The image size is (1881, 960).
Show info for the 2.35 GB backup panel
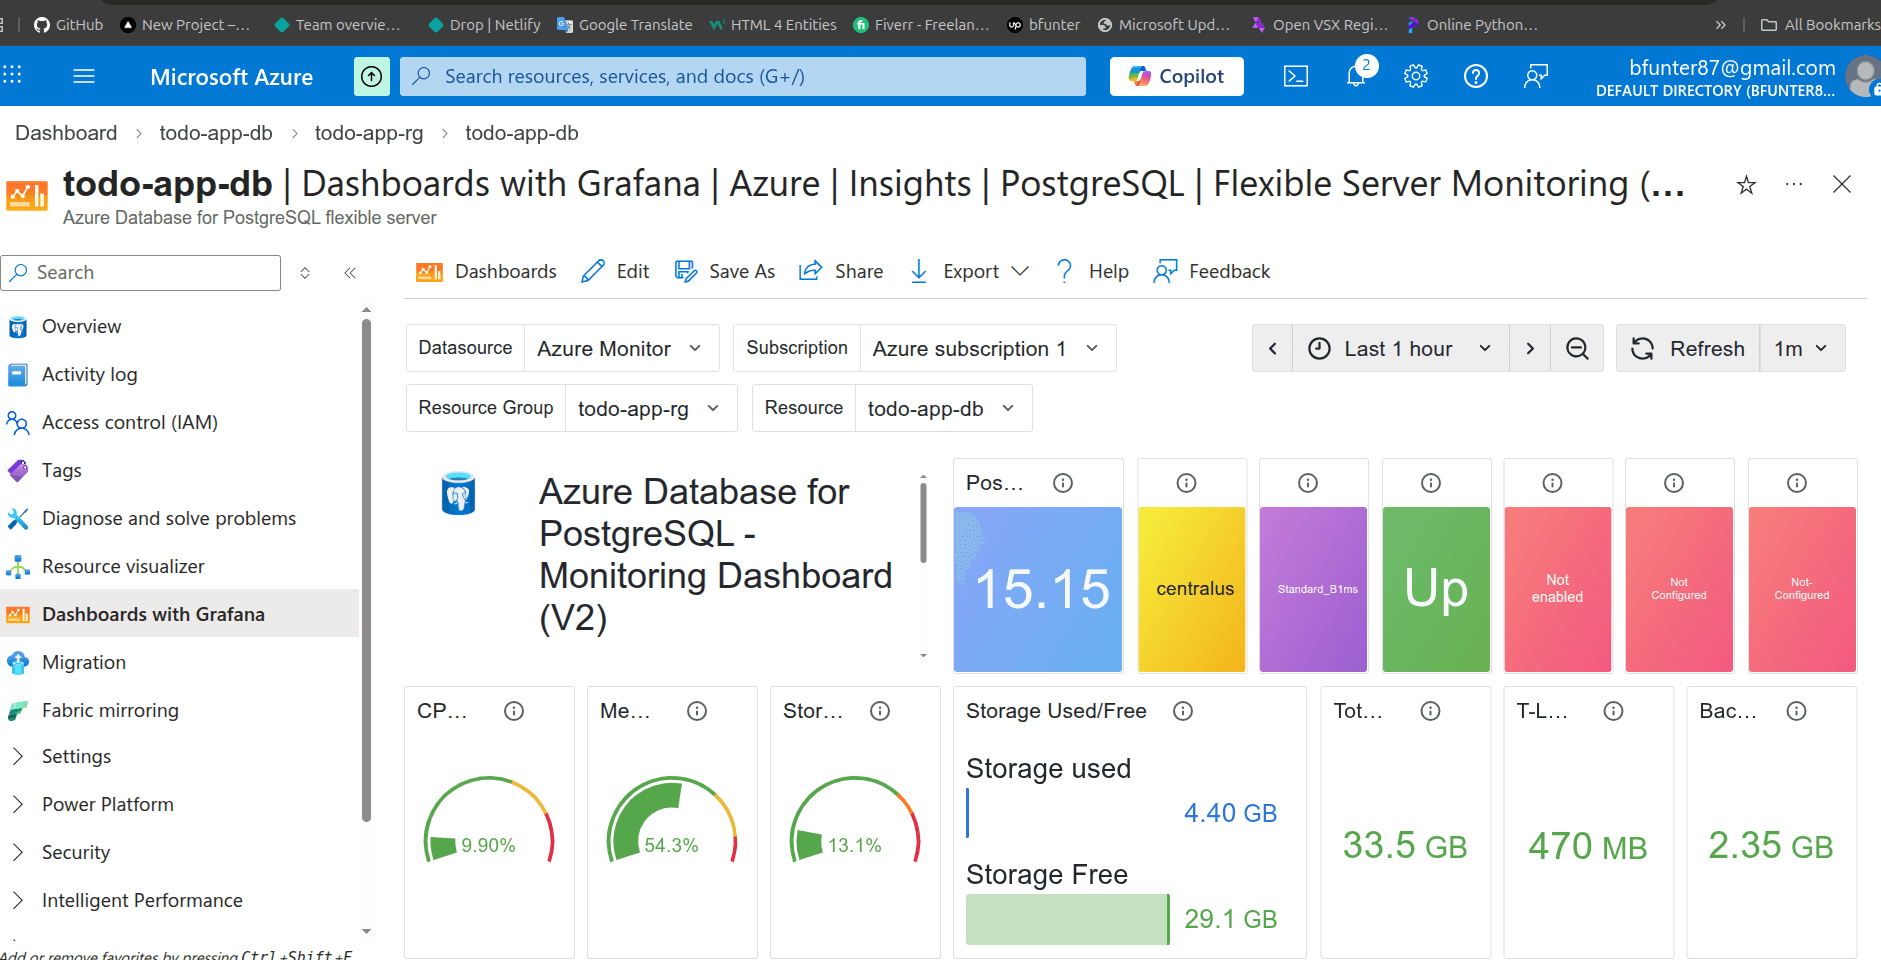pos(1797,711)
